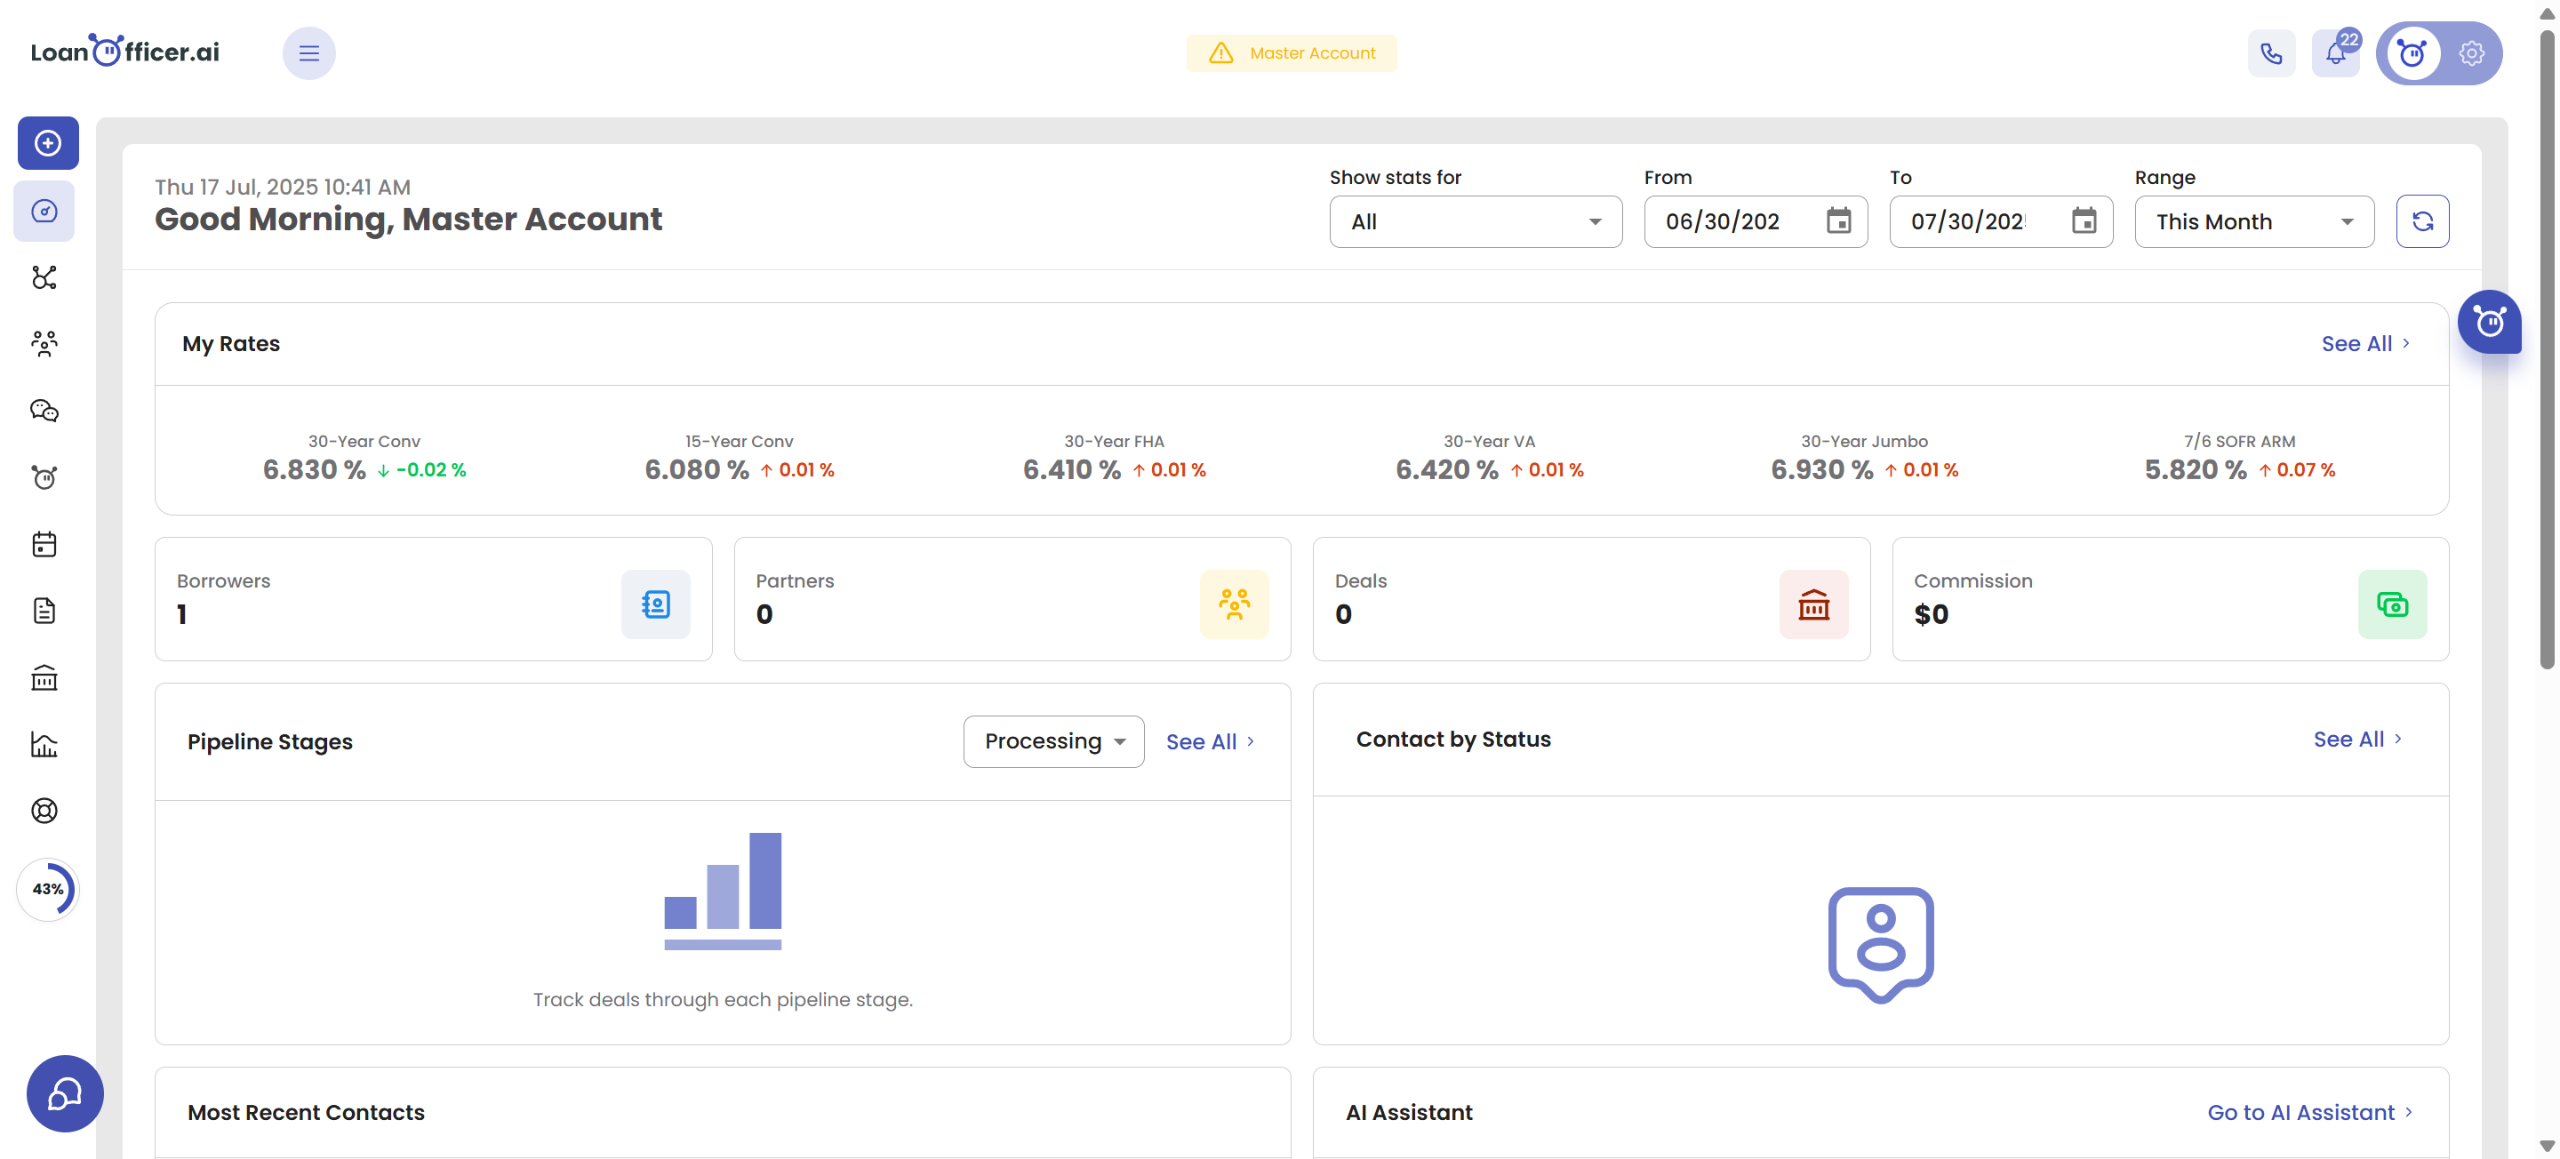Screen dimensions: 2560x1159
Task: Open the phone dialer icon in header
Action: [x=2271, y=53]
